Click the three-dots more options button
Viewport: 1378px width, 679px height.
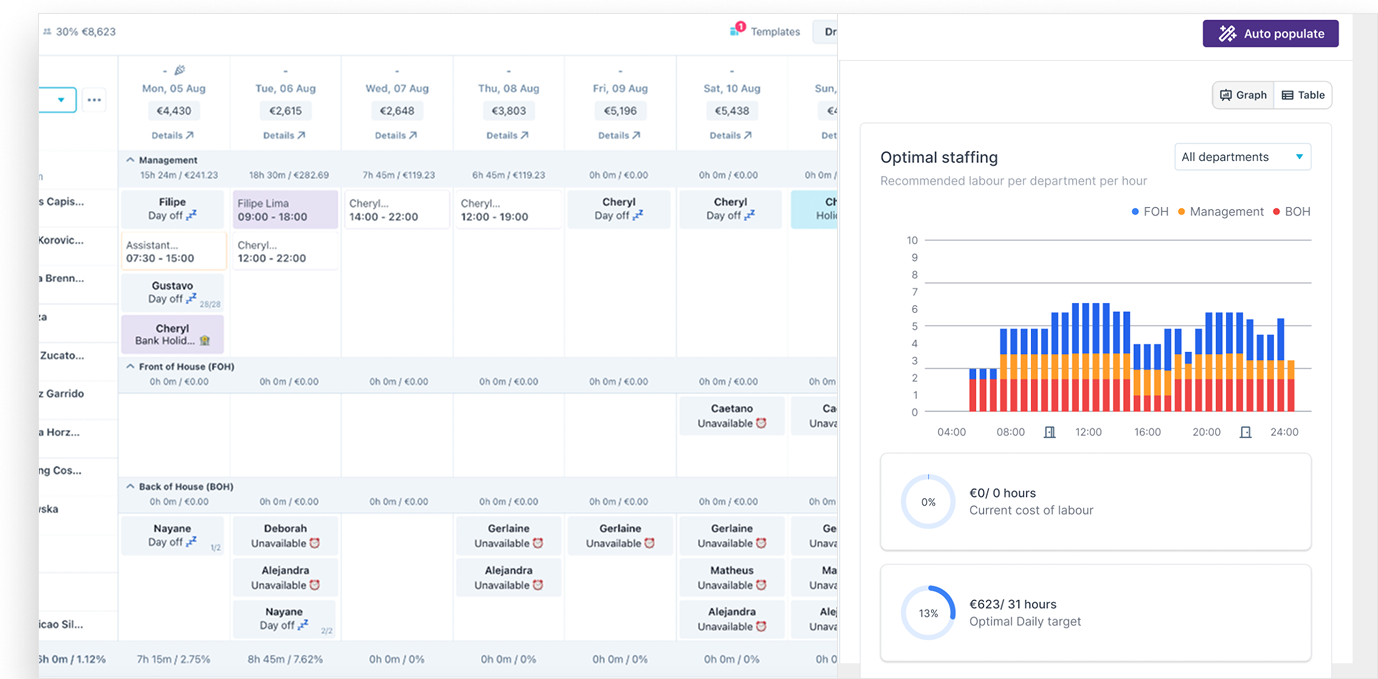click(94, 100)
